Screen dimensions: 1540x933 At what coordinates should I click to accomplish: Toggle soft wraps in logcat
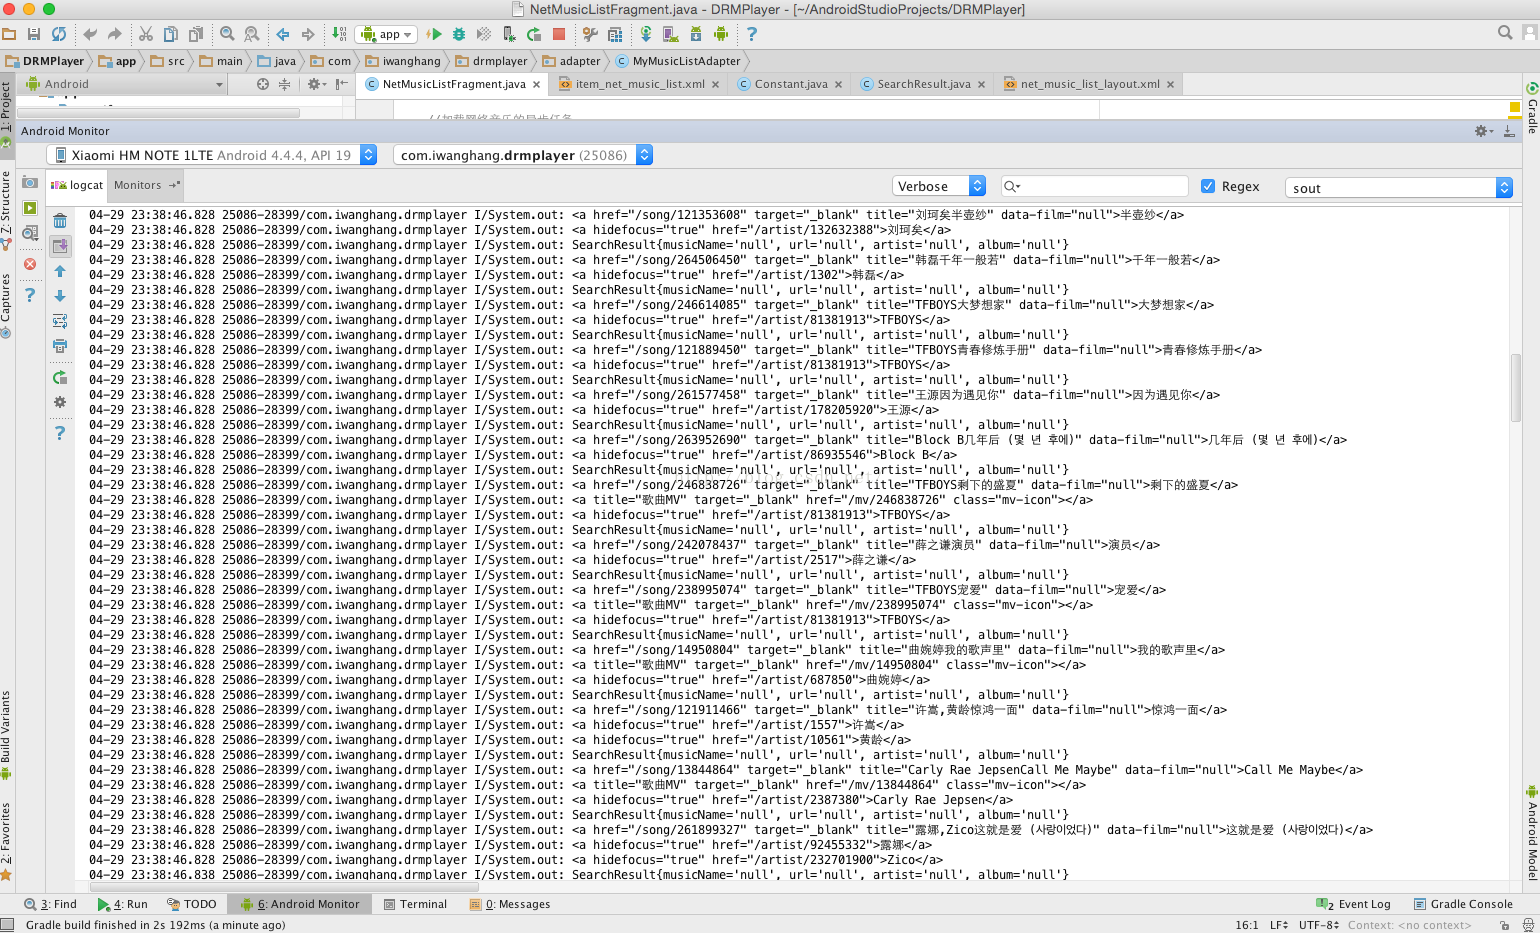pos(60,321)
